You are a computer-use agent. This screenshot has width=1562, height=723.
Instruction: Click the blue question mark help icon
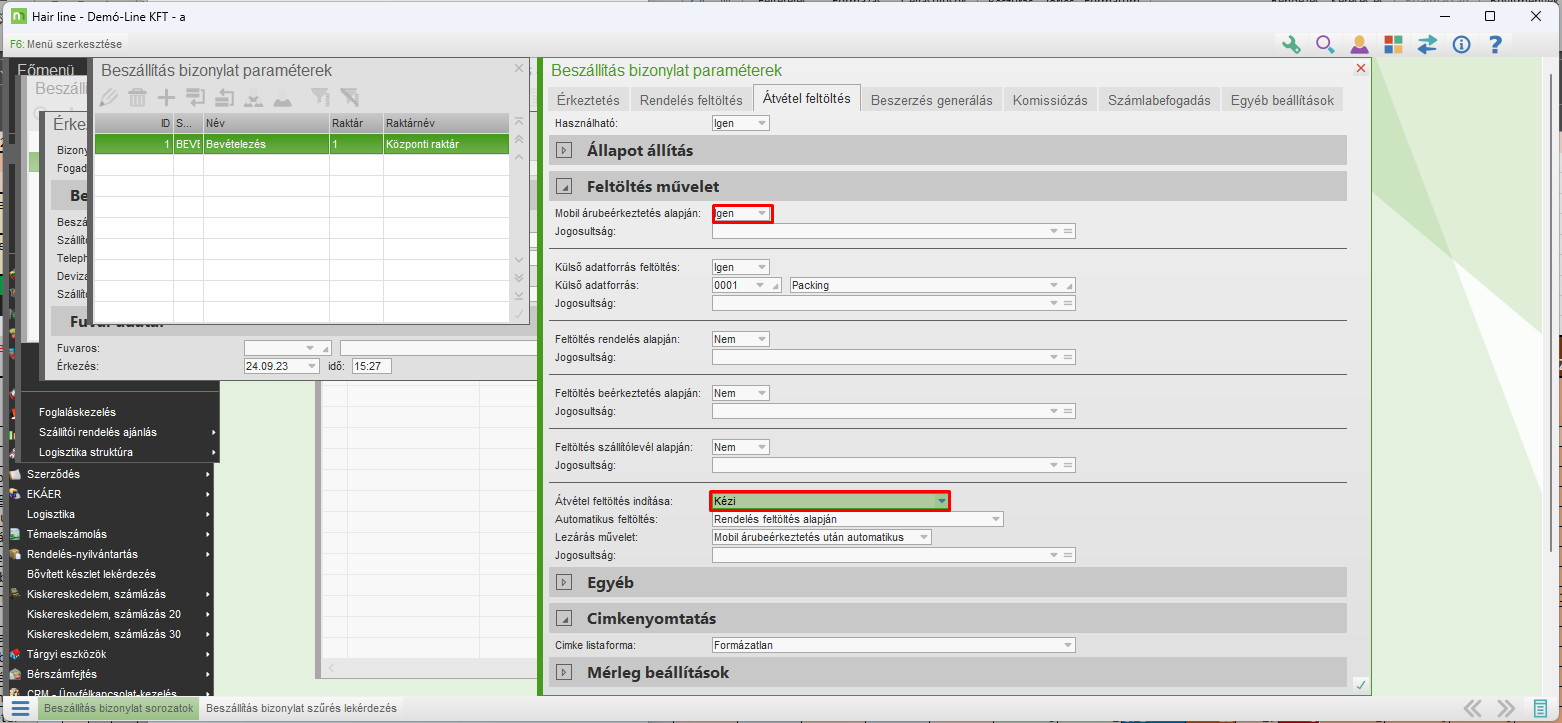tap(1495, 44)
